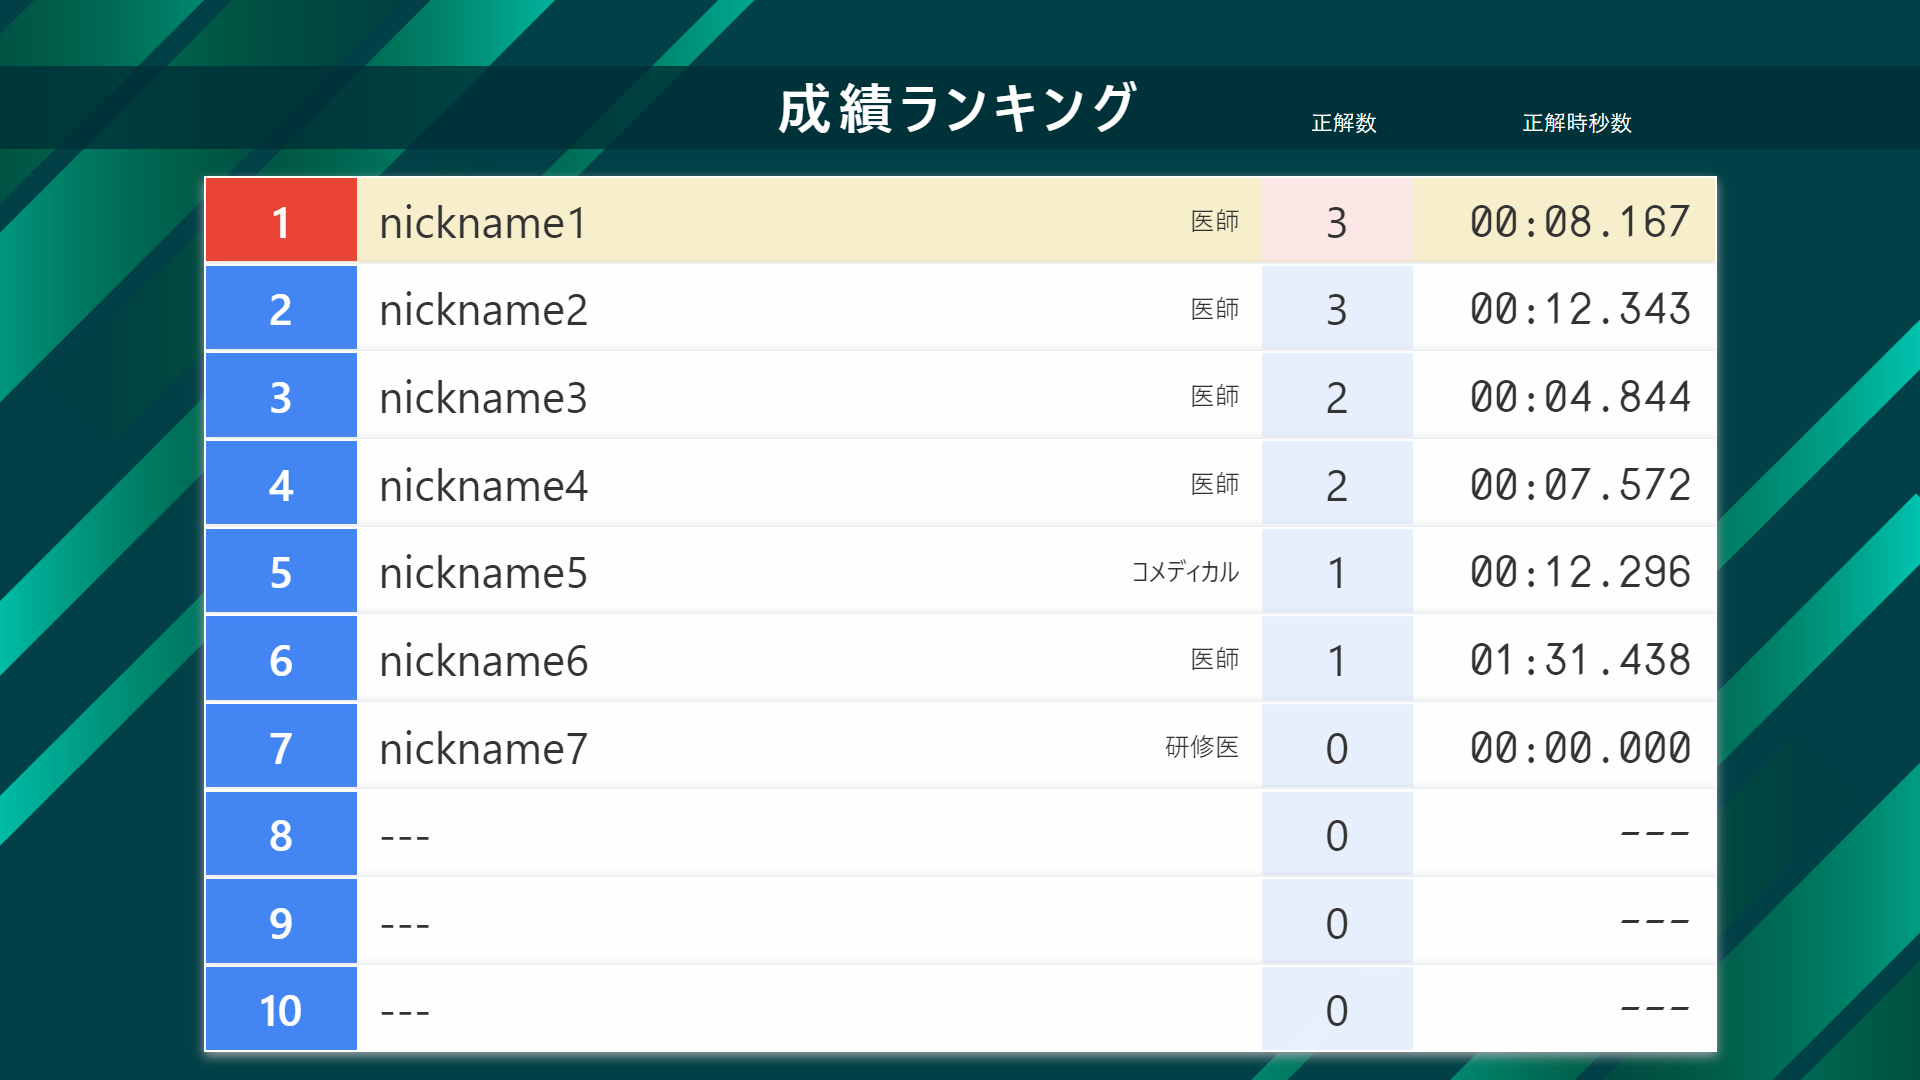Click the 正解時秒数 column header

1576,123
